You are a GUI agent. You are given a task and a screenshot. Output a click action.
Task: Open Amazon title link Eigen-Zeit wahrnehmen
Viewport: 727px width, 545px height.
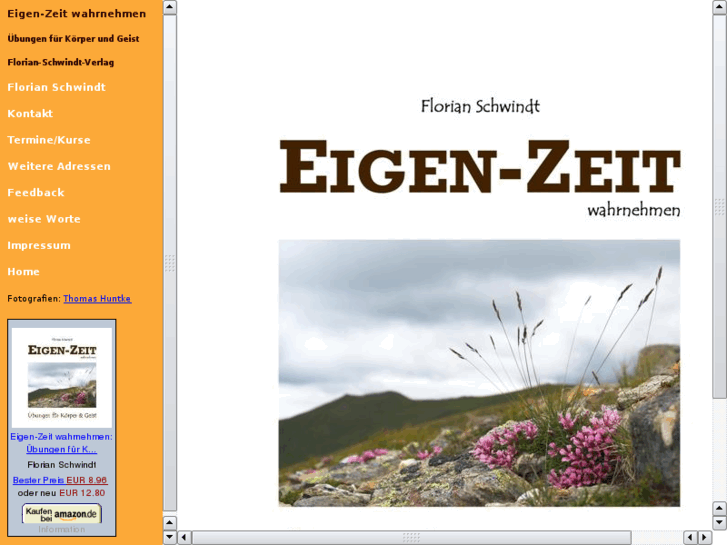point(61,443)
